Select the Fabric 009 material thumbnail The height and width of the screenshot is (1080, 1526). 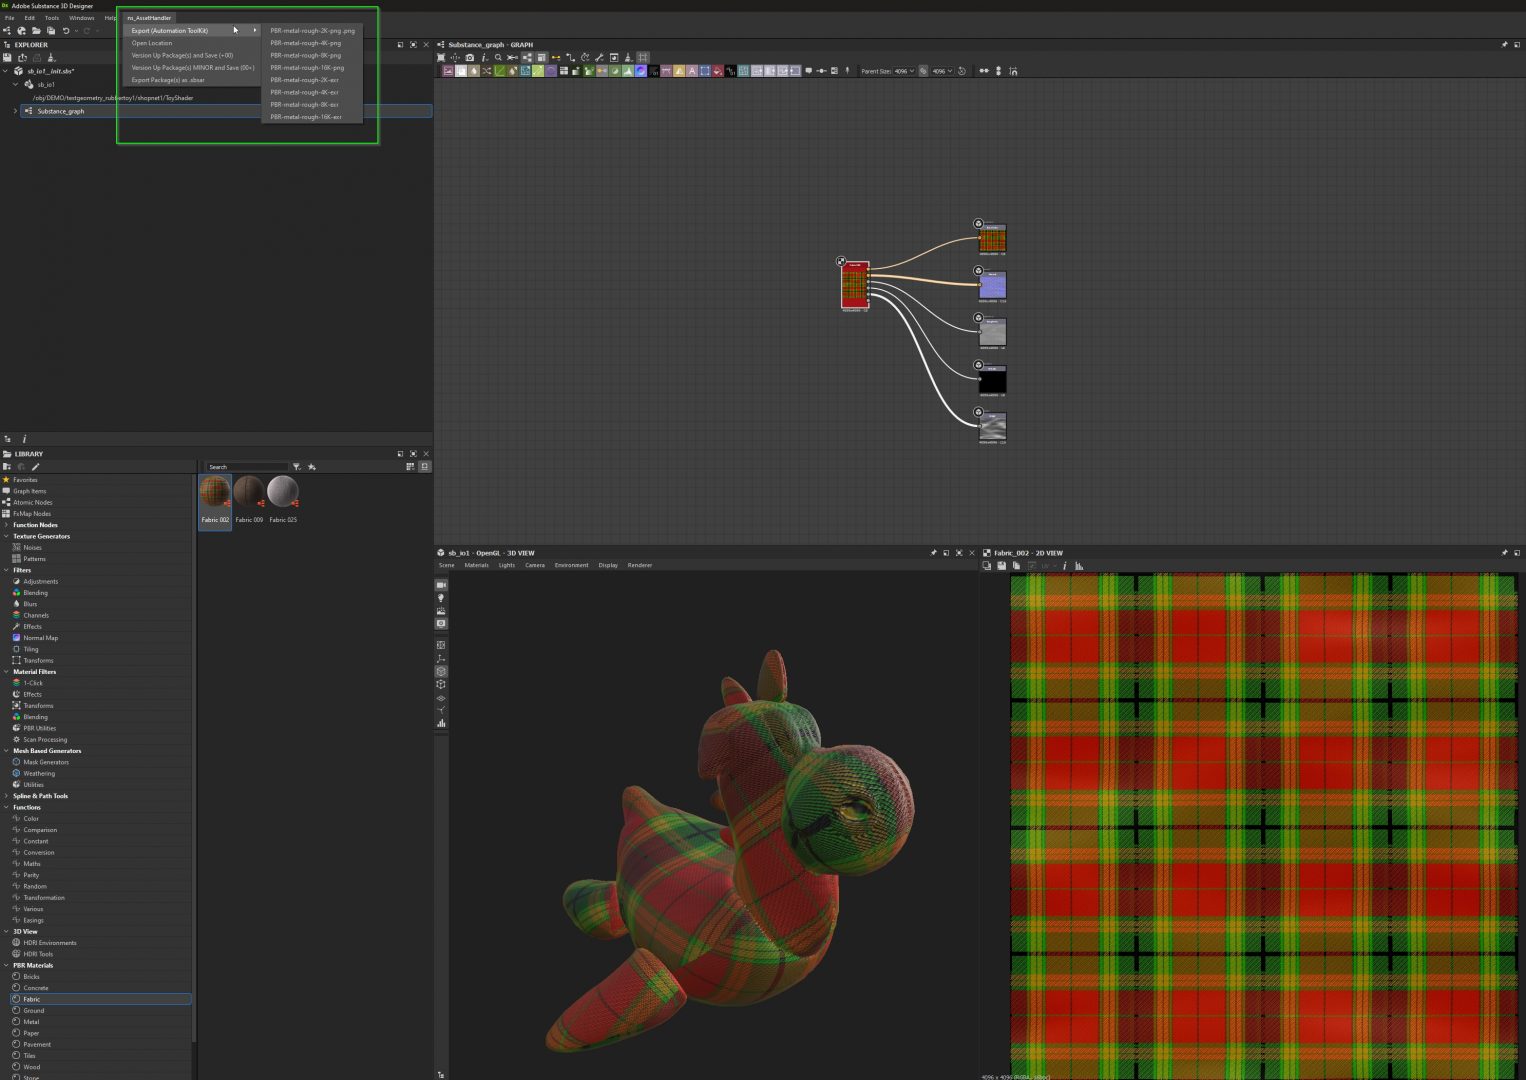point(249,494)
